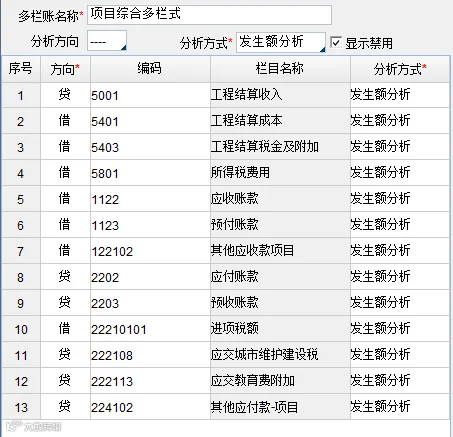Select row number 7
The image size is (453, 437).
21,251
